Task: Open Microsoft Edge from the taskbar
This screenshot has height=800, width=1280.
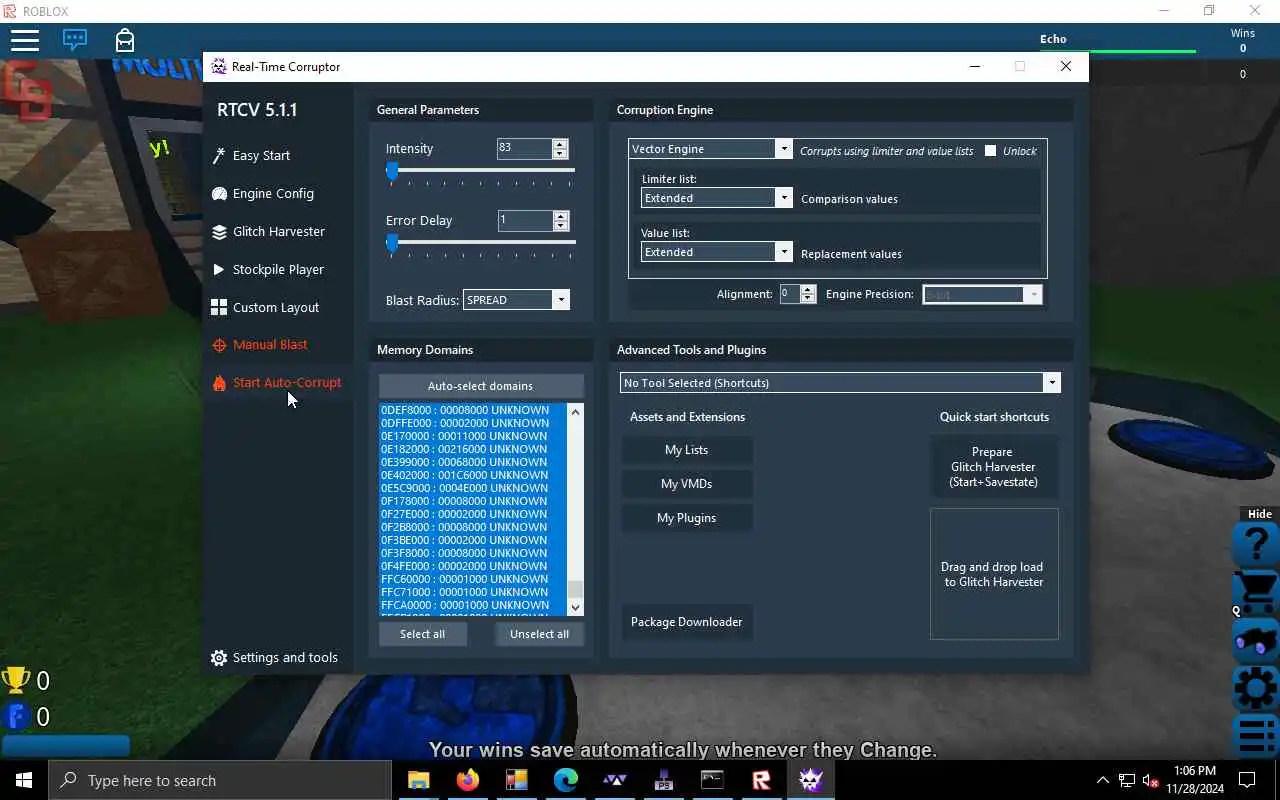Action: pos(565,780)
